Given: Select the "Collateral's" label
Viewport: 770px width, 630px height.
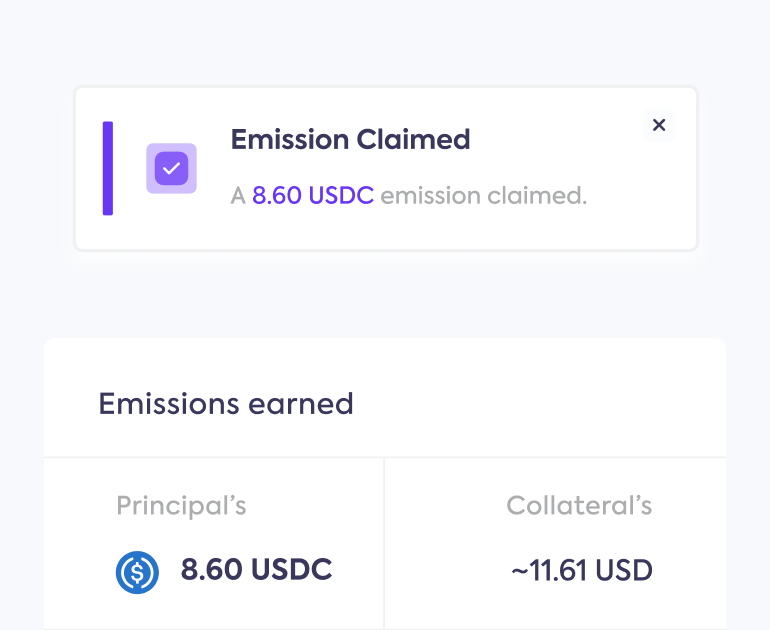Looking at the screenshot, I should tap(579, 505).
